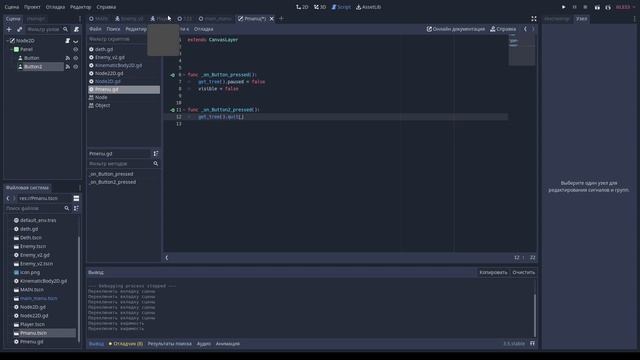
Task: Stop the running scene
Action: [585, 7]
